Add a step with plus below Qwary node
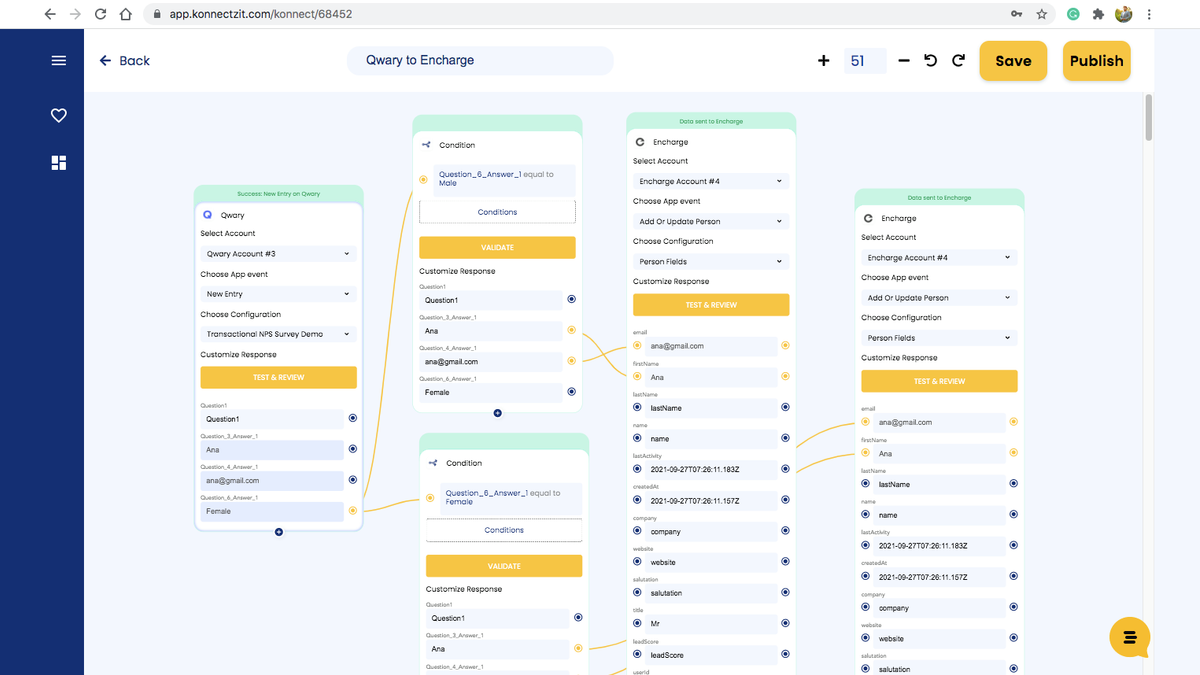This screenshot has width=1200, height=675. coord(279,532)
